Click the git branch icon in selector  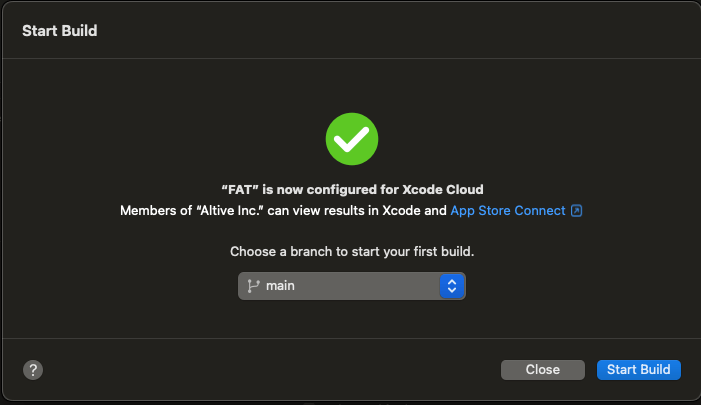[253, 286]
